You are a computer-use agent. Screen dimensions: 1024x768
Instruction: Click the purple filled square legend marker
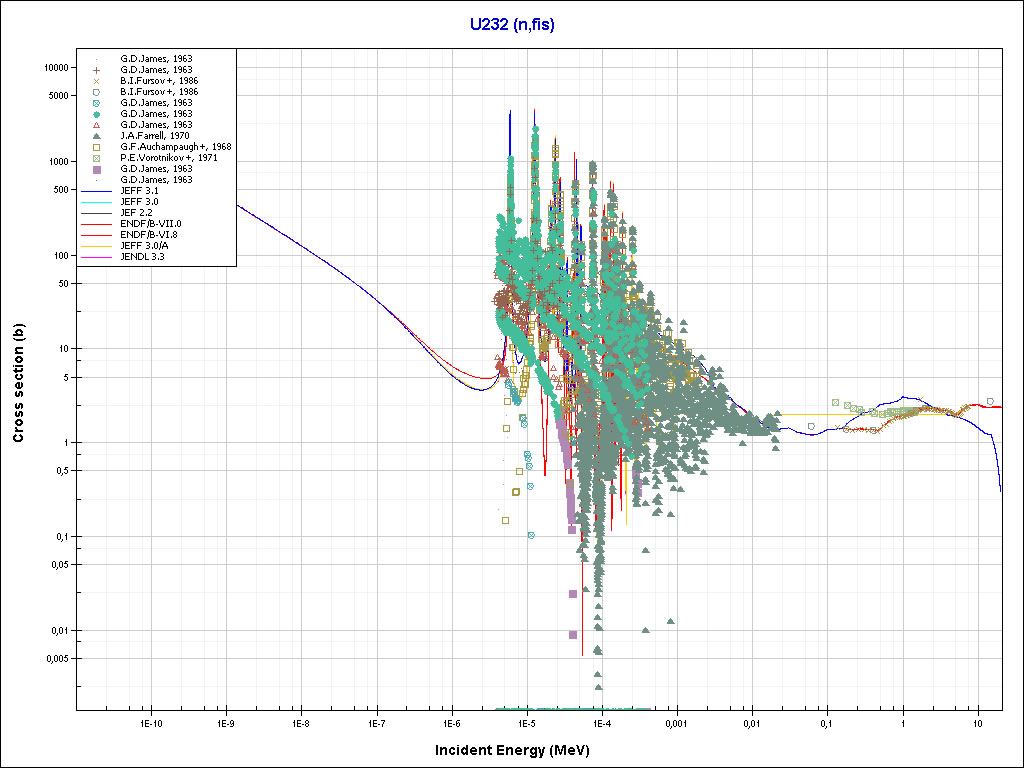click(x=97, y=169)
